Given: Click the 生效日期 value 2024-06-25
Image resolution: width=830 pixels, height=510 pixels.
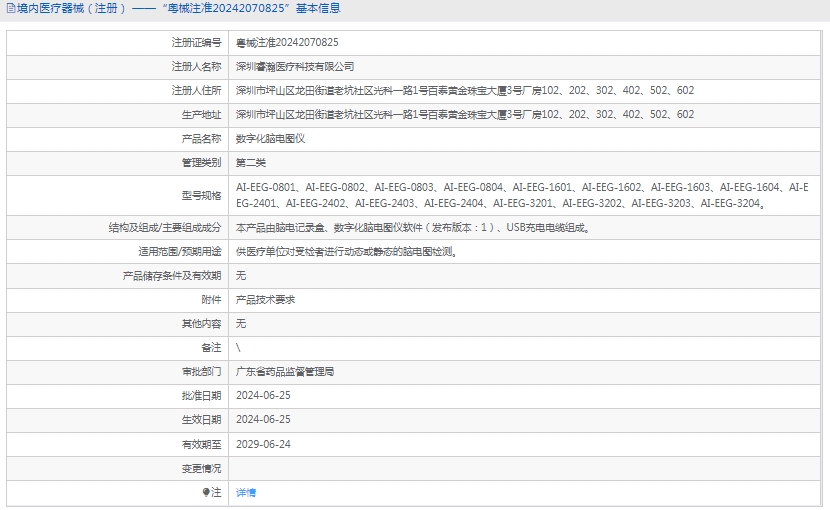Looking at the screenshot, I should click(263, 420).
